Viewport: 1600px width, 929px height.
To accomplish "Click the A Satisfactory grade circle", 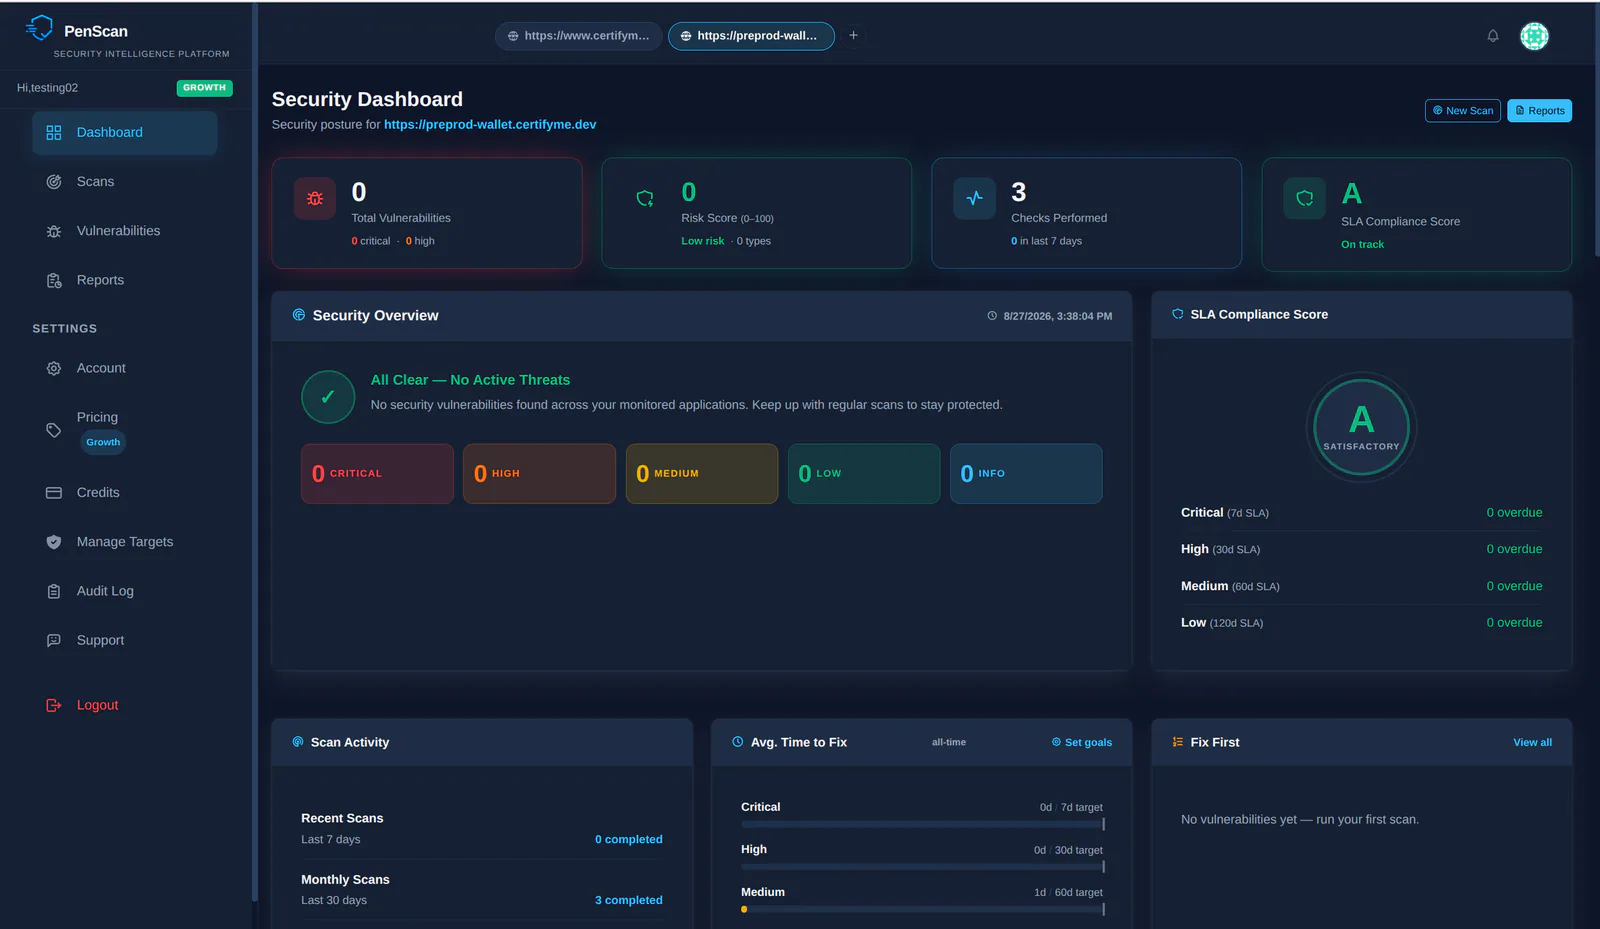I will click(1361, 427).
